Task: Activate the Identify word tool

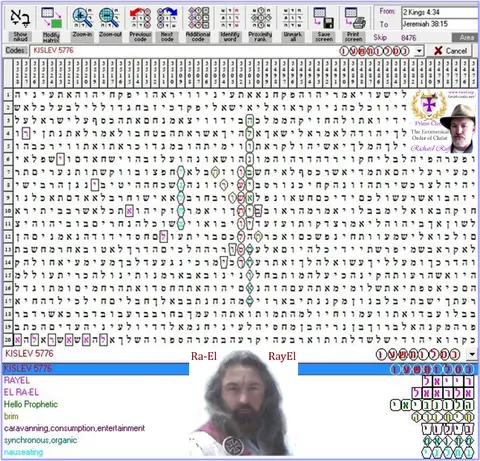Action: coord(229,19)
